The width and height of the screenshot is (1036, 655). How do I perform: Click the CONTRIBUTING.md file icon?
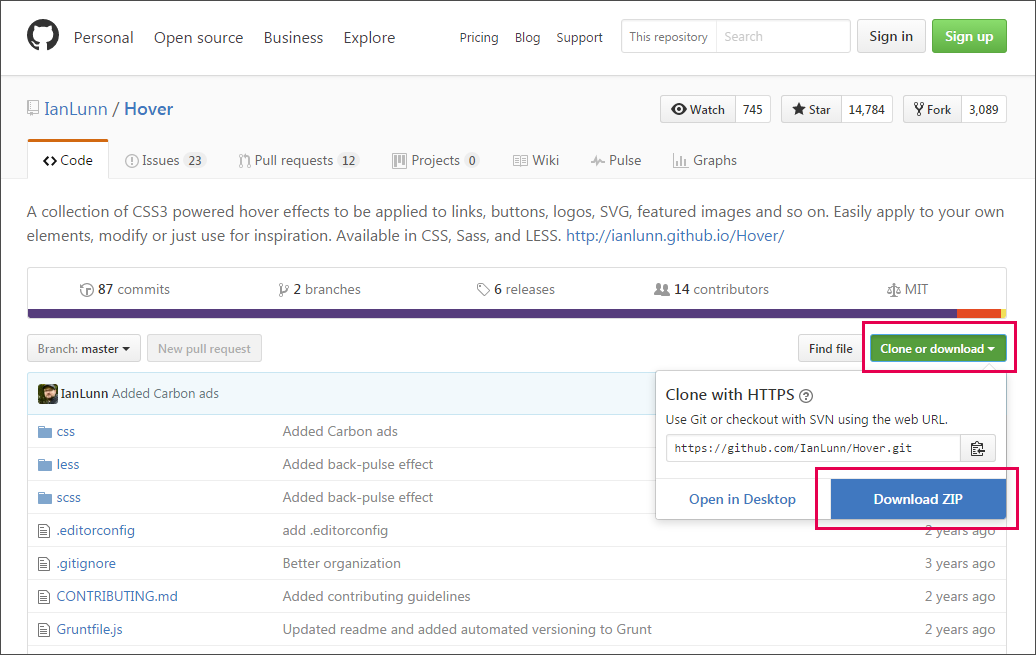[44, 597]
